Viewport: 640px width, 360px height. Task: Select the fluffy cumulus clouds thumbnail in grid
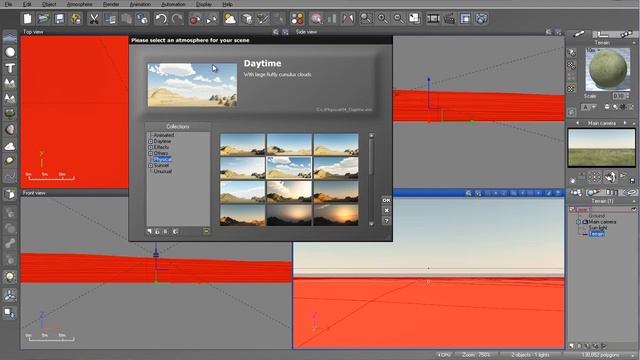pos(289,168)
